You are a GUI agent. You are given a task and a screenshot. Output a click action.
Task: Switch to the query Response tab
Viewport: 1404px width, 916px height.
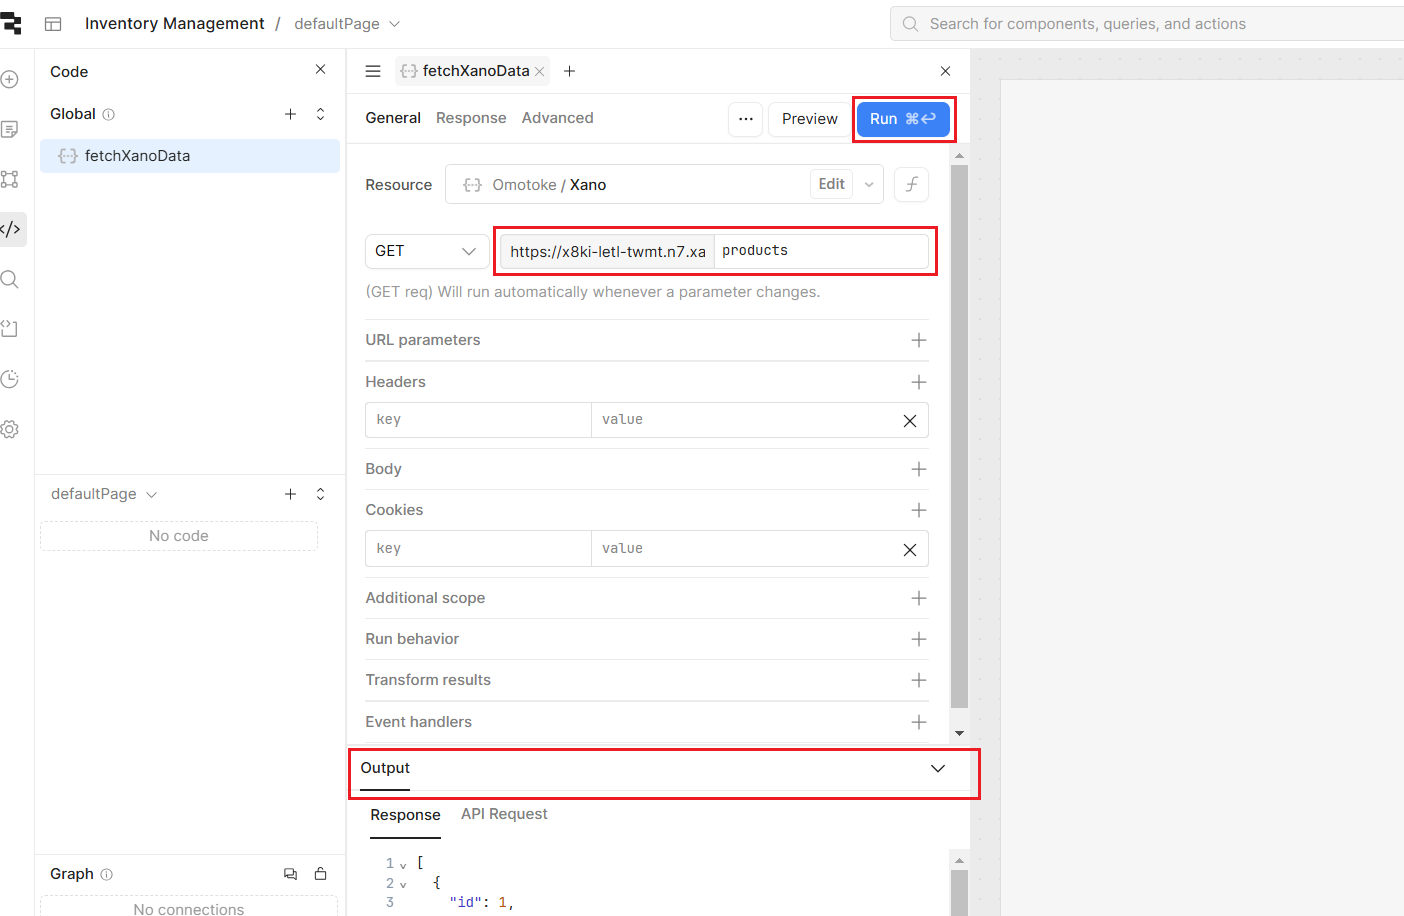pos(471,118)
